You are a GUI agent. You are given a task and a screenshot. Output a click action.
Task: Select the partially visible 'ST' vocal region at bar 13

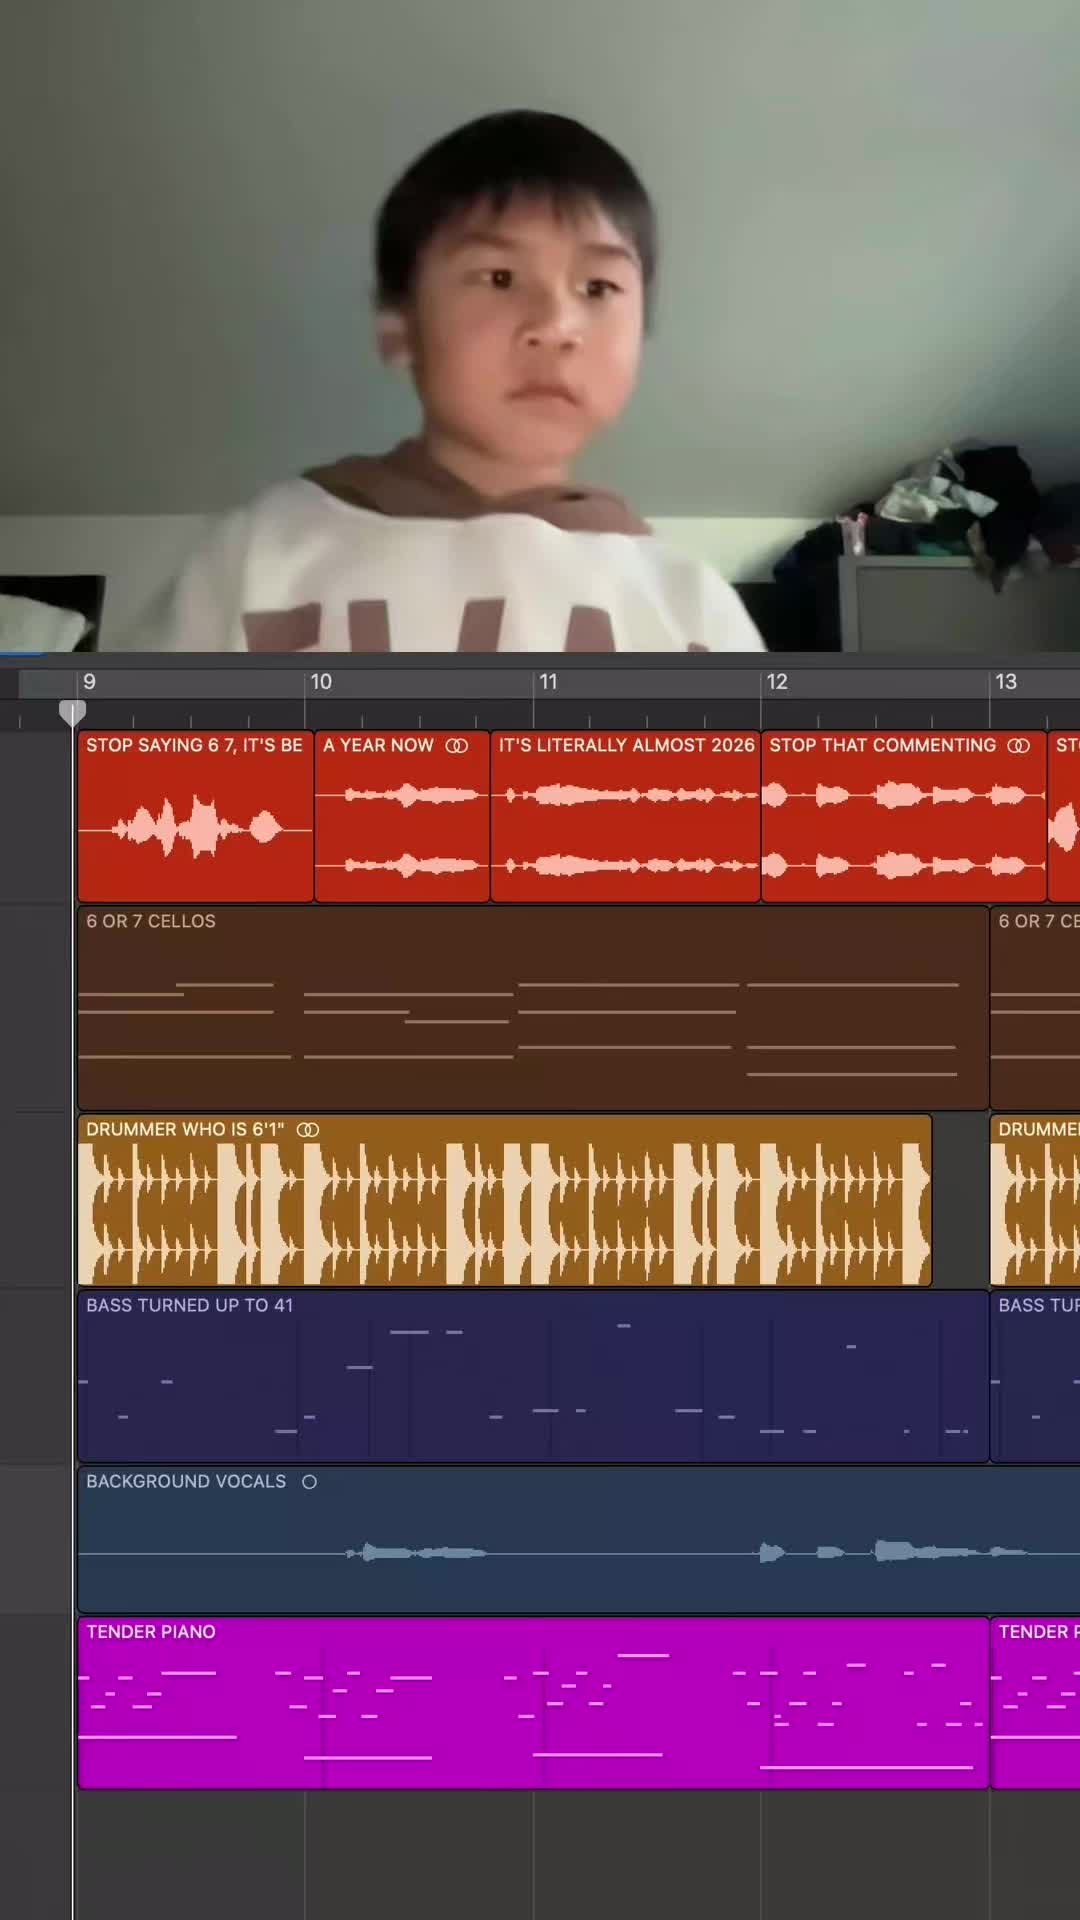coord(1064,817)
